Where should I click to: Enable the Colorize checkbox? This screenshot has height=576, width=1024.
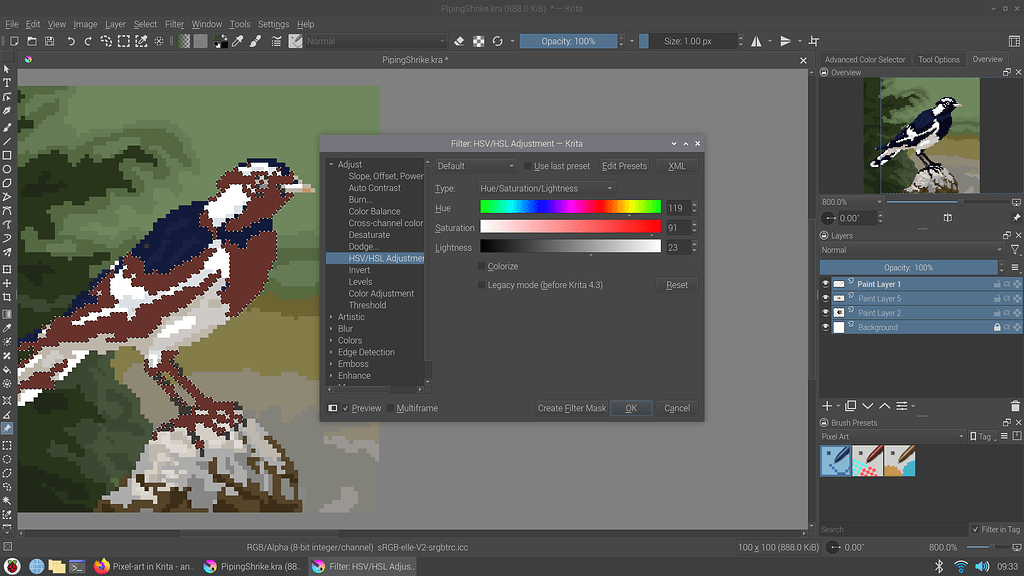(x=482, y=267)
